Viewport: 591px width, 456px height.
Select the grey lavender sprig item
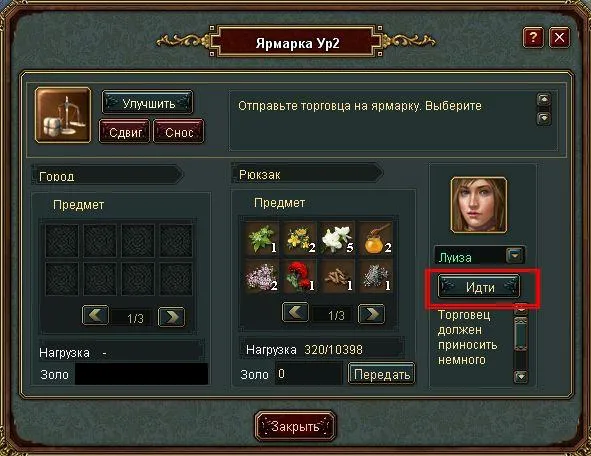point(376,276)
